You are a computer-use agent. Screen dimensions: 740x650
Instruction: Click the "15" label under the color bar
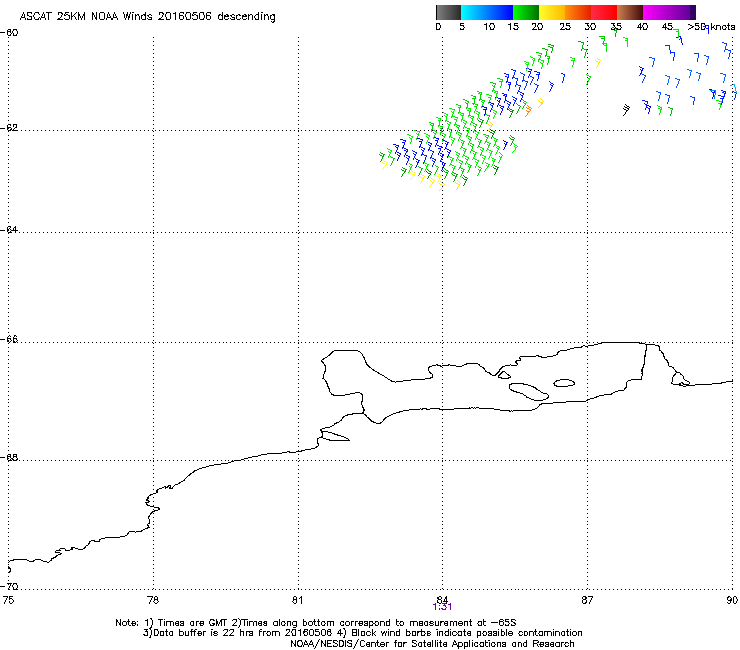click(513, 27)
